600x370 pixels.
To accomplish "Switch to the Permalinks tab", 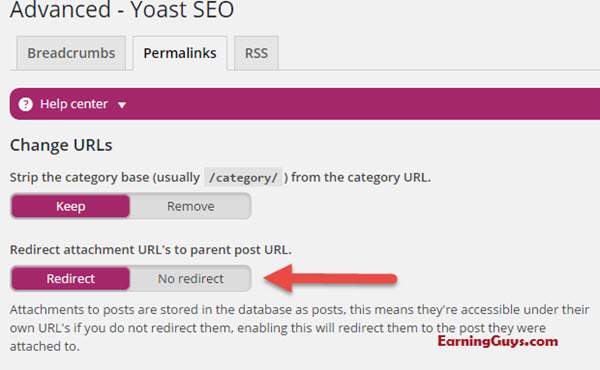I will [x=180, y=53].
